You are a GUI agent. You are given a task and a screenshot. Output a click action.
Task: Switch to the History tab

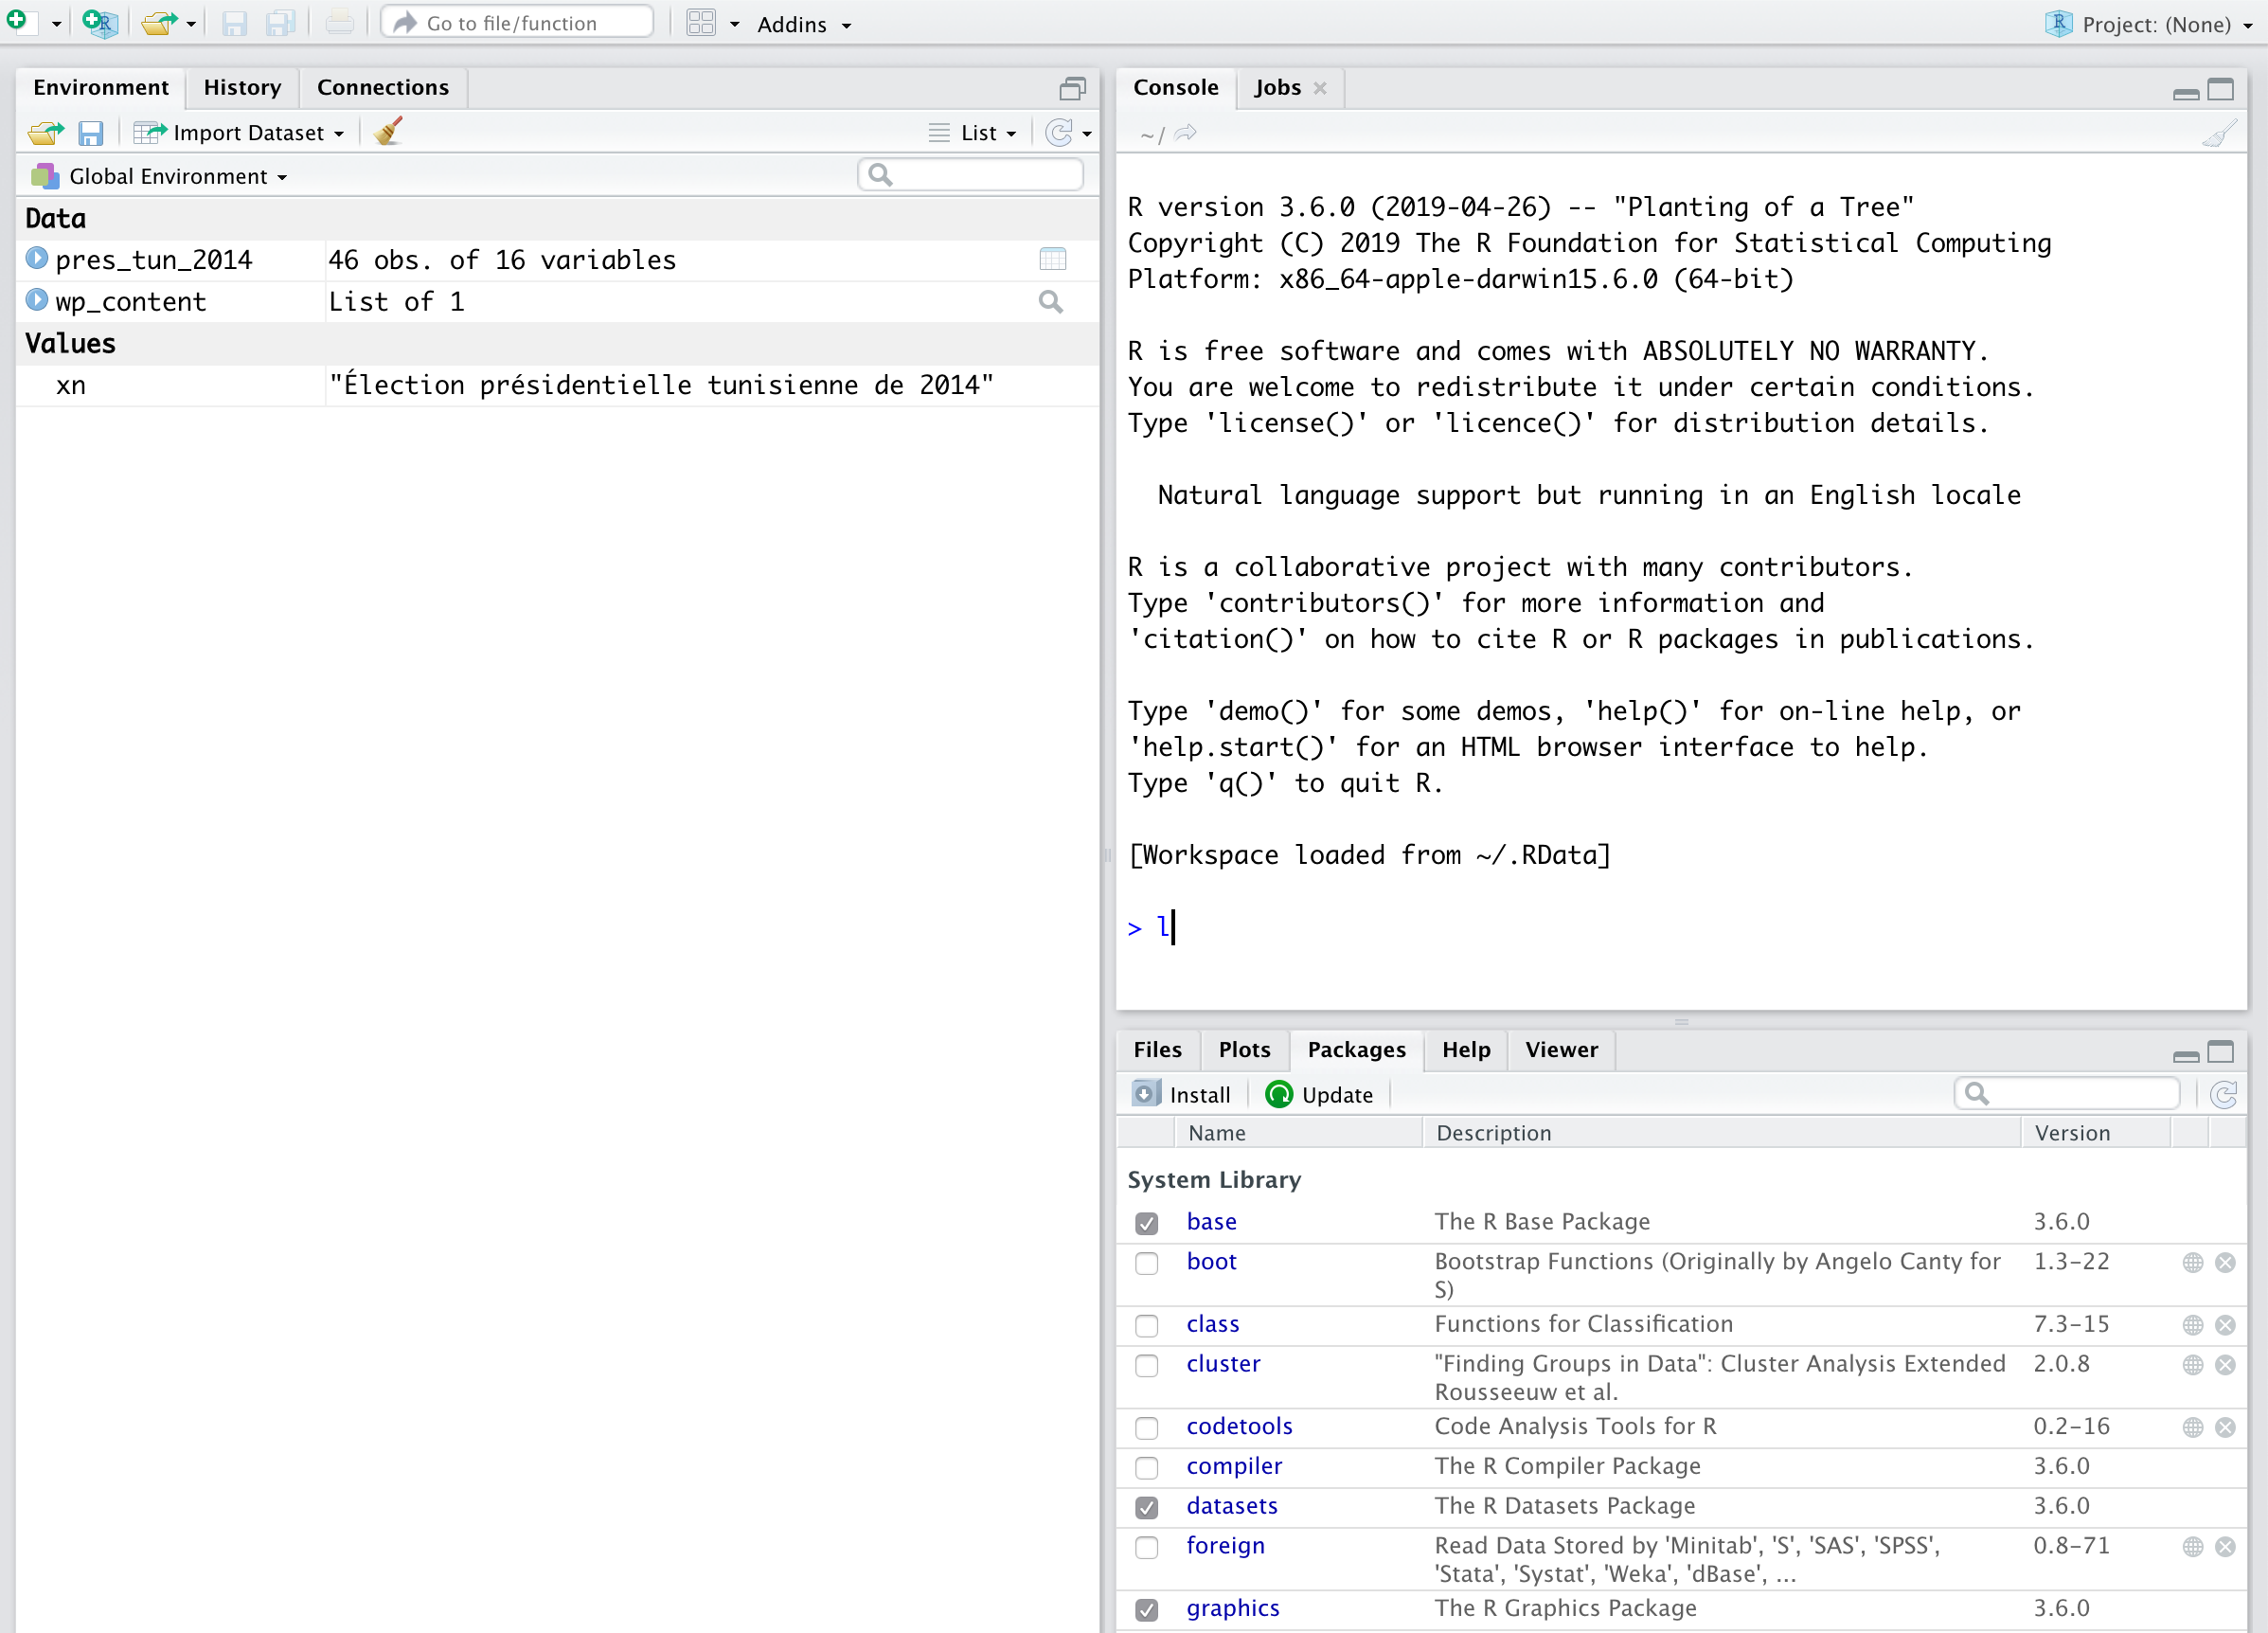click(242, 87)
